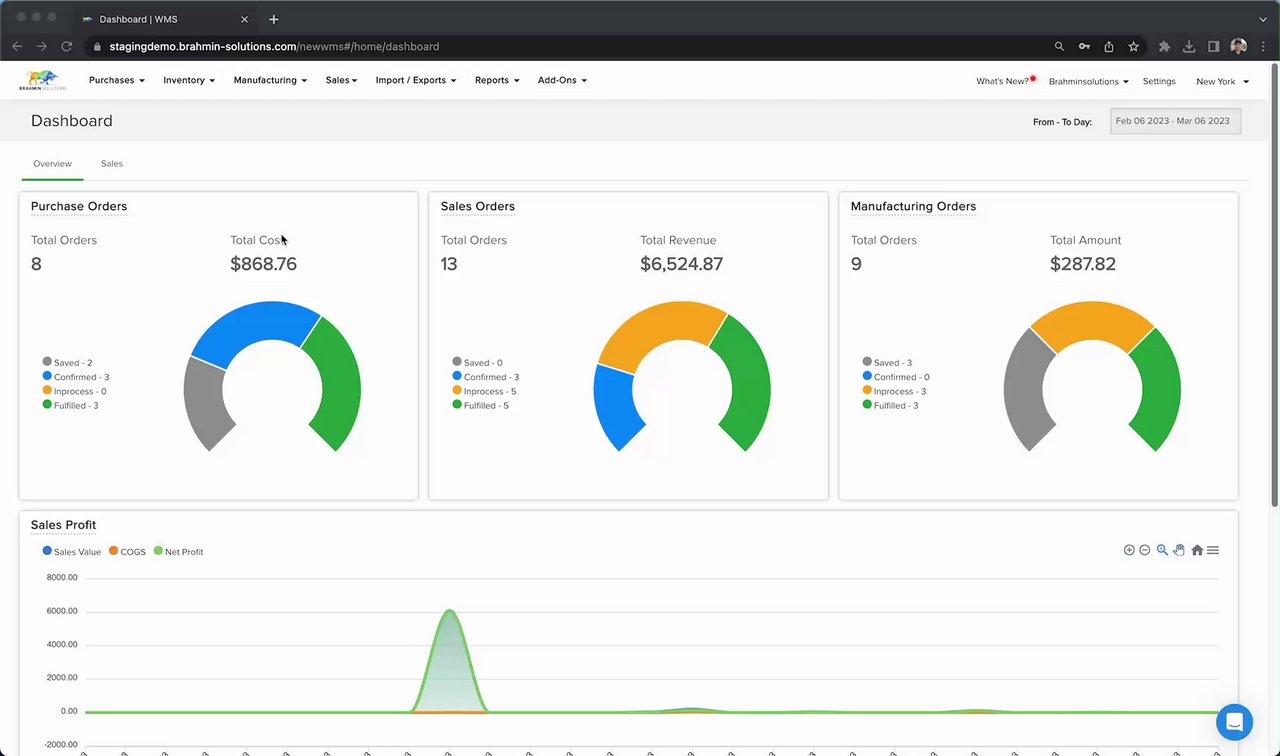The image size is (1280, 756).
Task: Open the chat support widget
Action: [x=1234, y=721]
